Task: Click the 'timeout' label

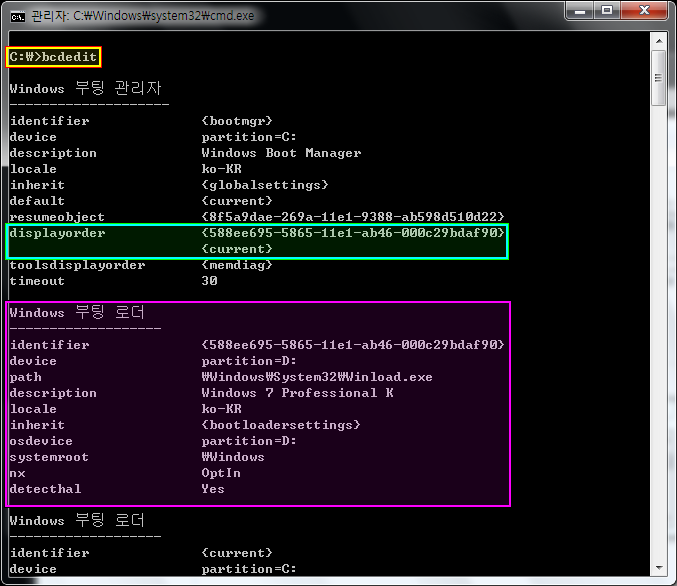Action: pos(37,281)
